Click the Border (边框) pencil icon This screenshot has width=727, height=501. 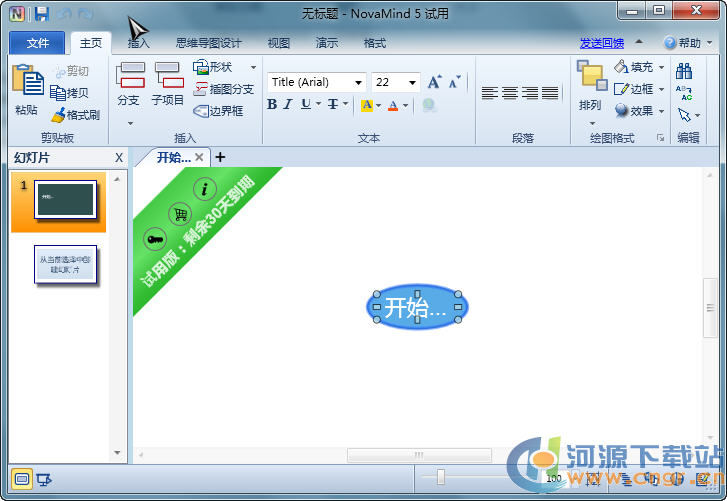coord(621,89)
